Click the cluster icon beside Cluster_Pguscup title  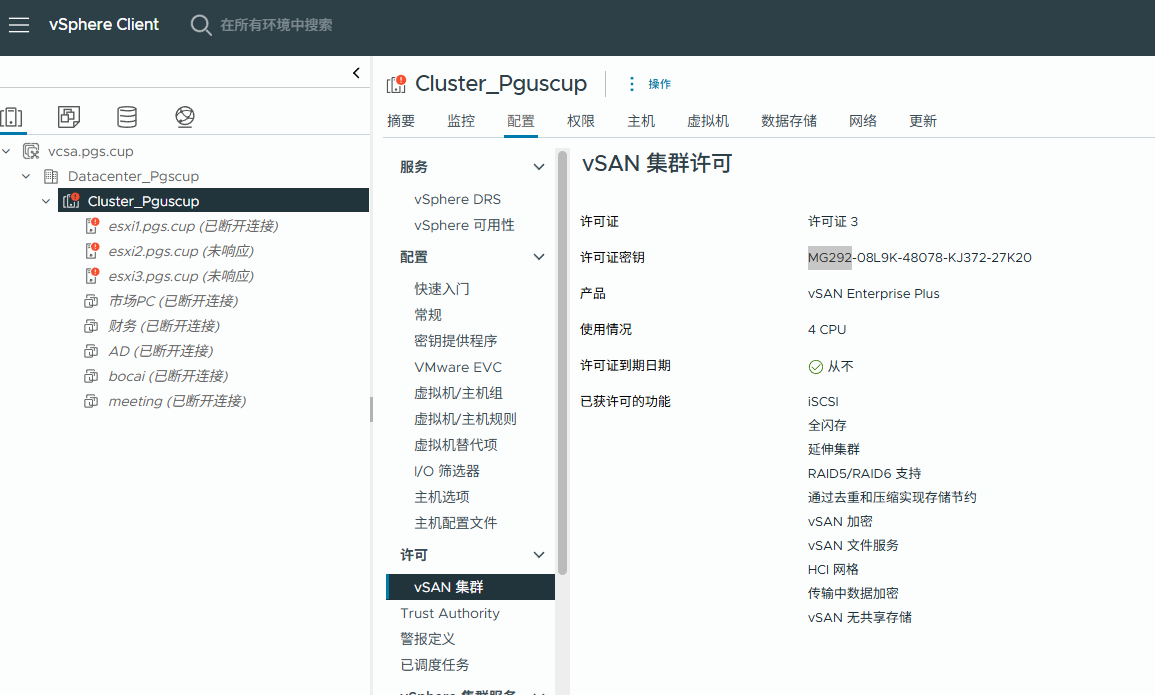click(x=396, y=84)
